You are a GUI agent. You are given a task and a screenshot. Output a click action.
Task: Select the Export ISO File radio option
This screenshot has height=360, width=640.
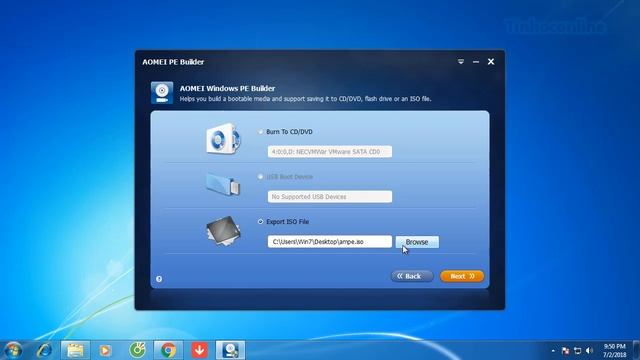pos(260,222)
